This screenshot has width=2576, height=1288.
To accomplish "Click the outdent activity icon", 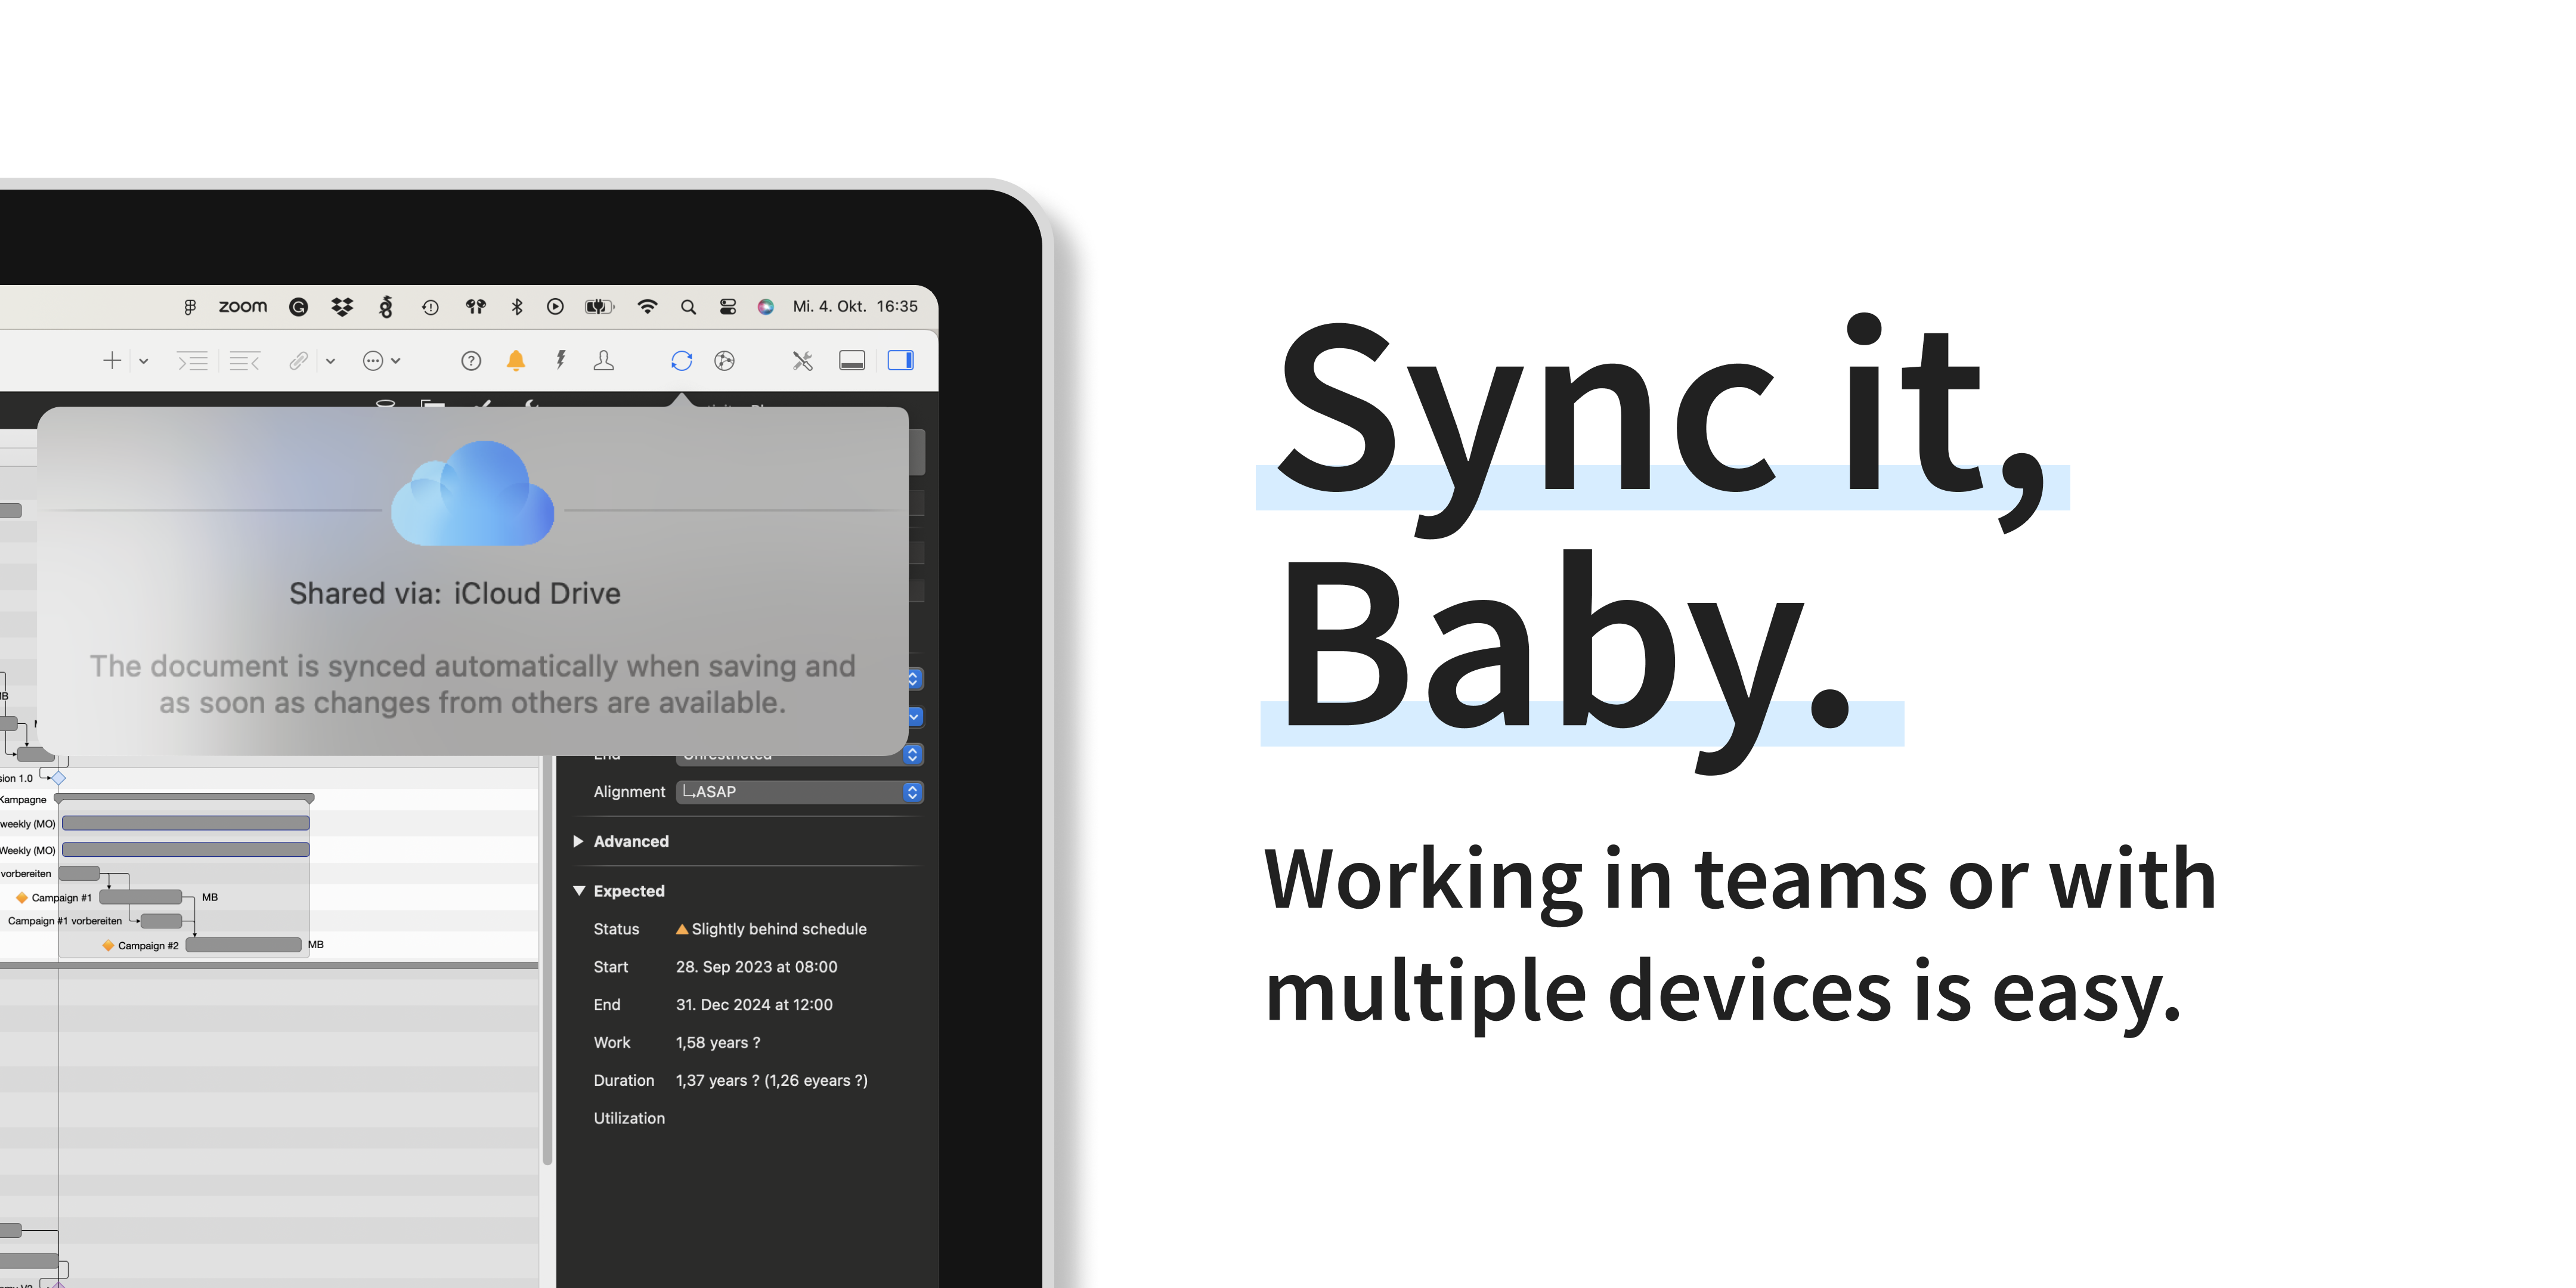I will [x=245, y=360].
